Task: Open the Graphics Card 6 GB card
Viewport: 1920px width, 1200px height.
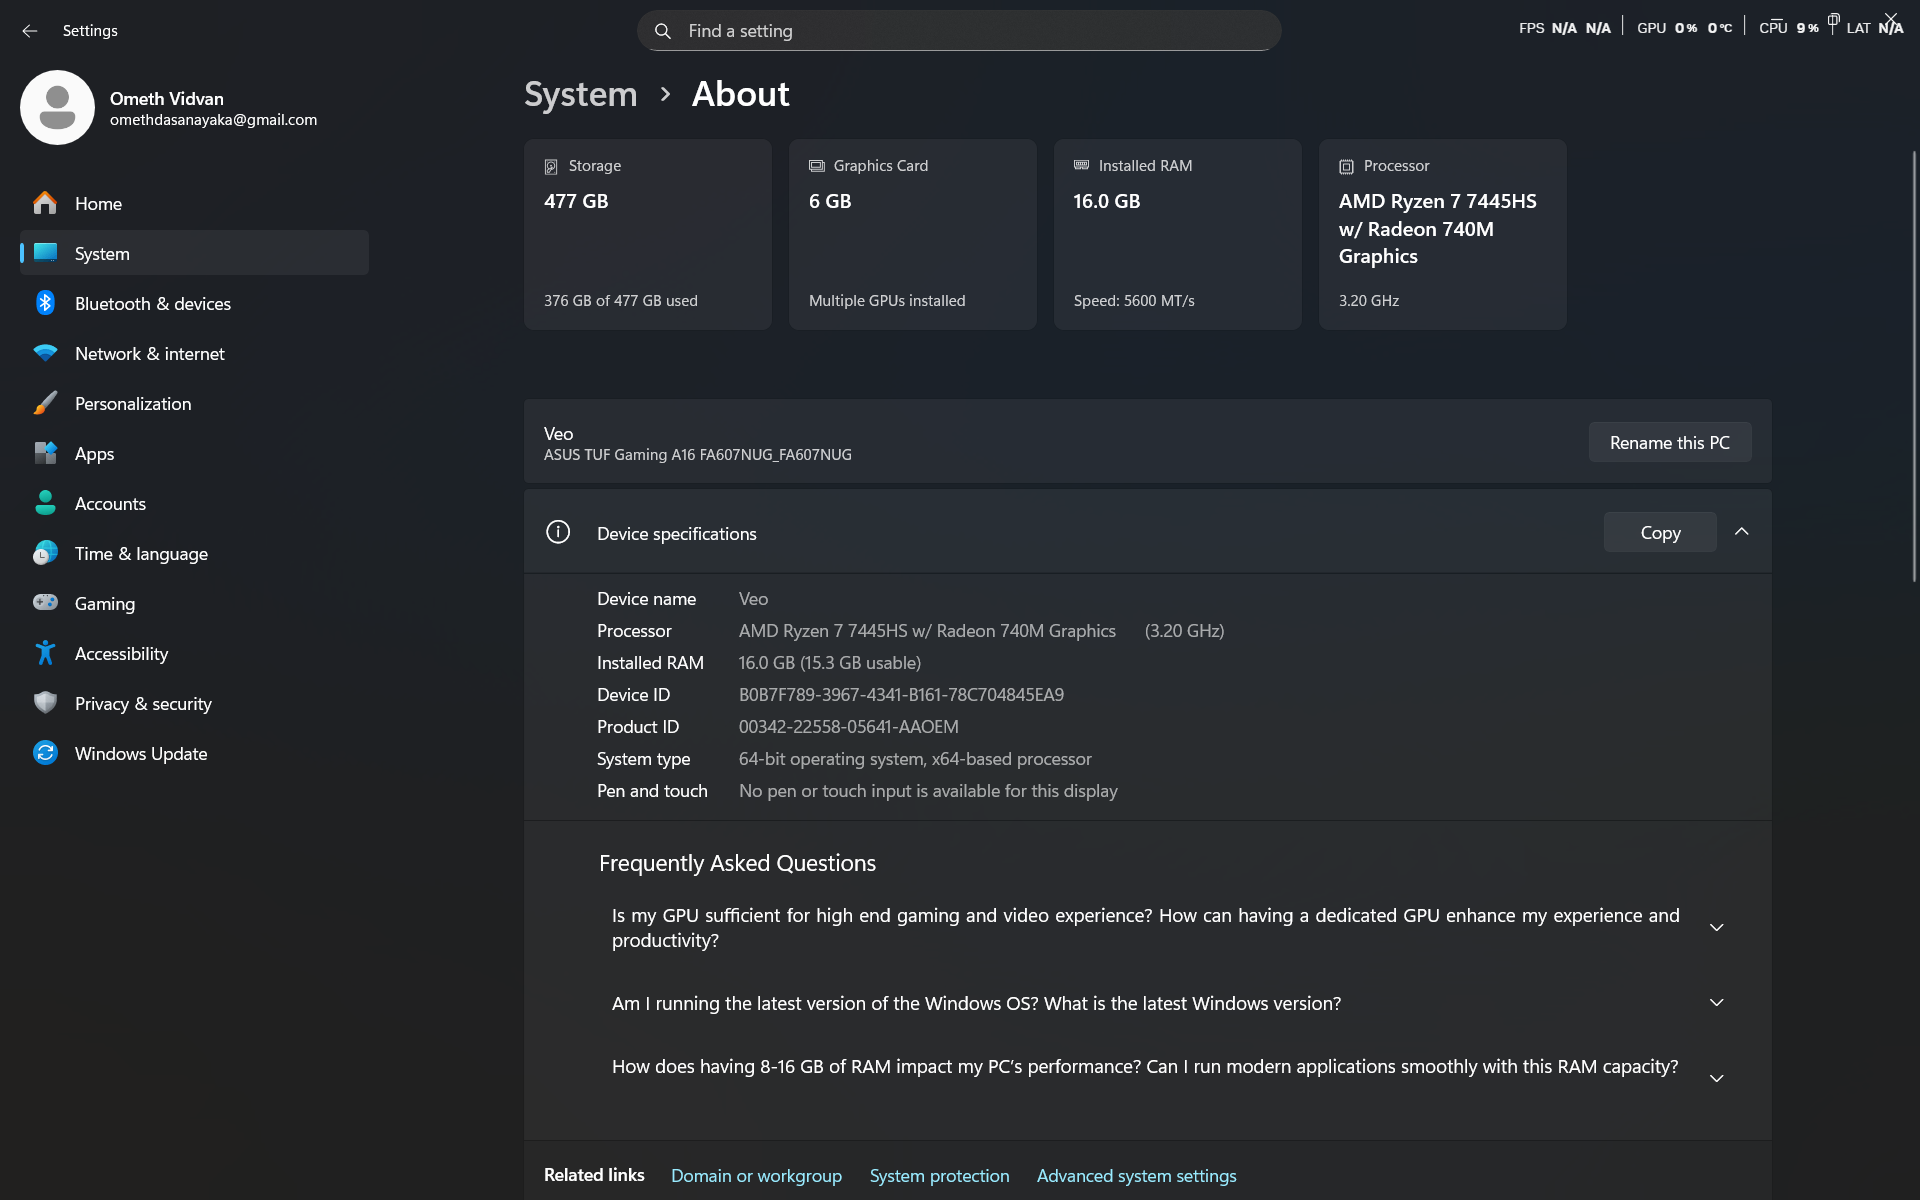Action: pos(913,234)
